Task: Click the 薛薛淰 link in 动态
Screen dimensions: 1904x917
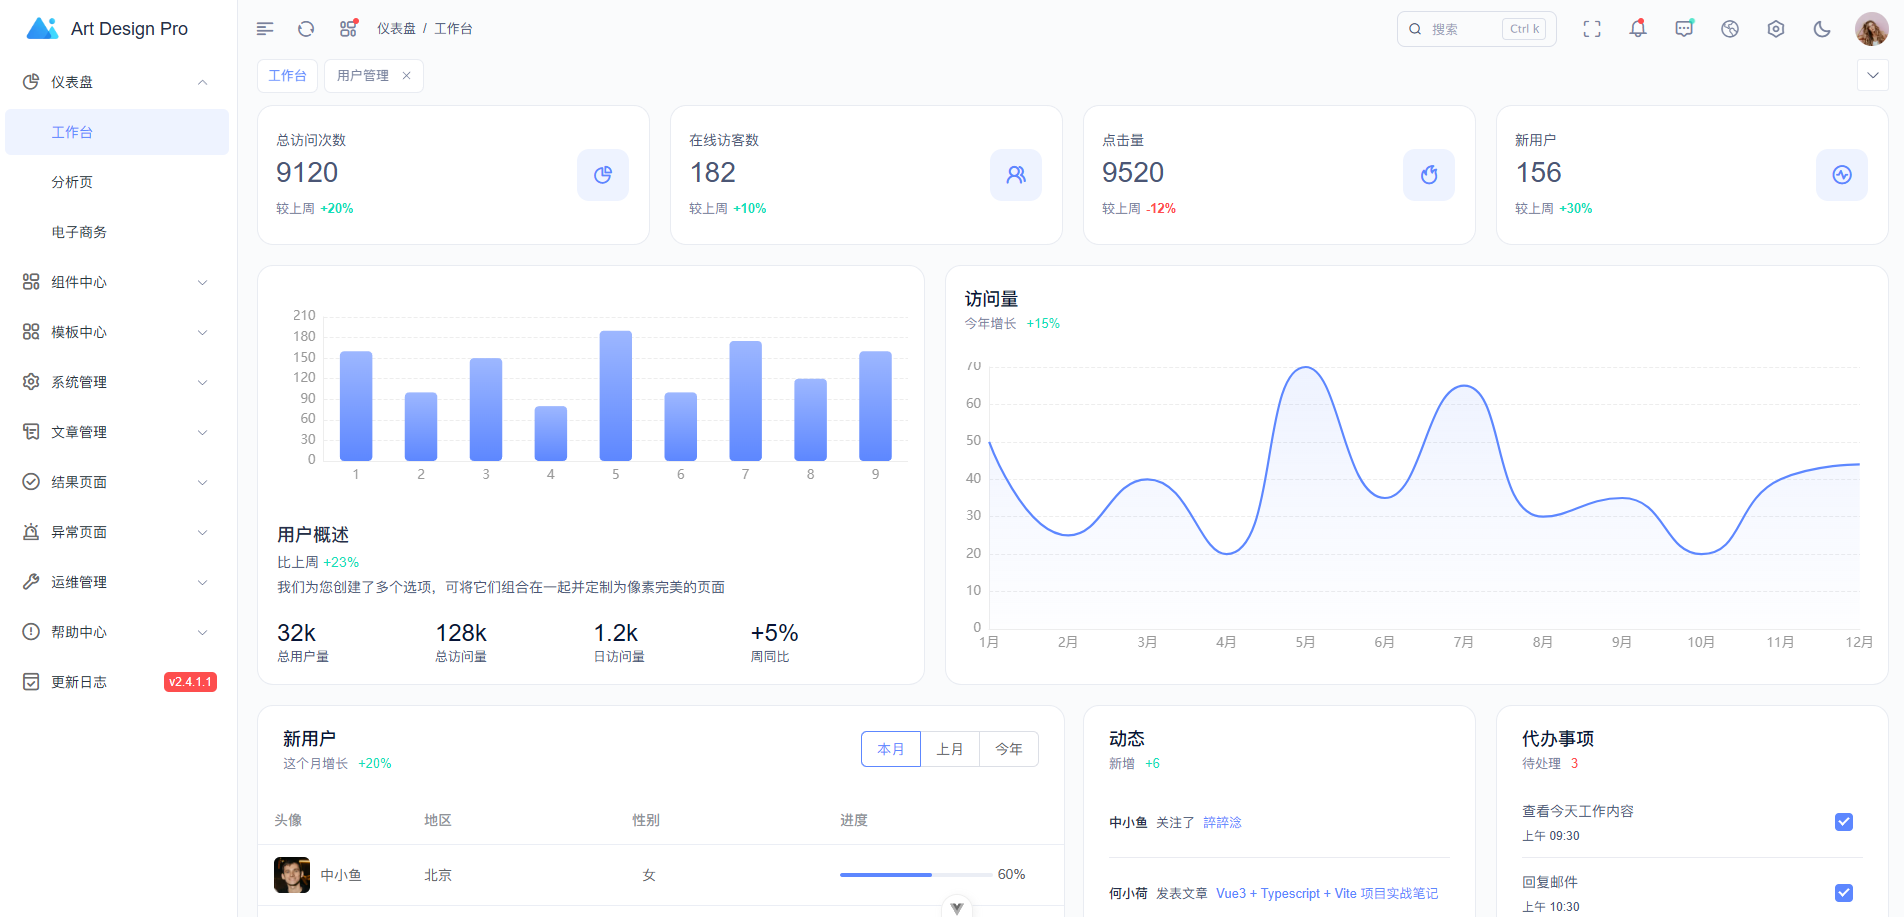Action: coord(1222,822)
